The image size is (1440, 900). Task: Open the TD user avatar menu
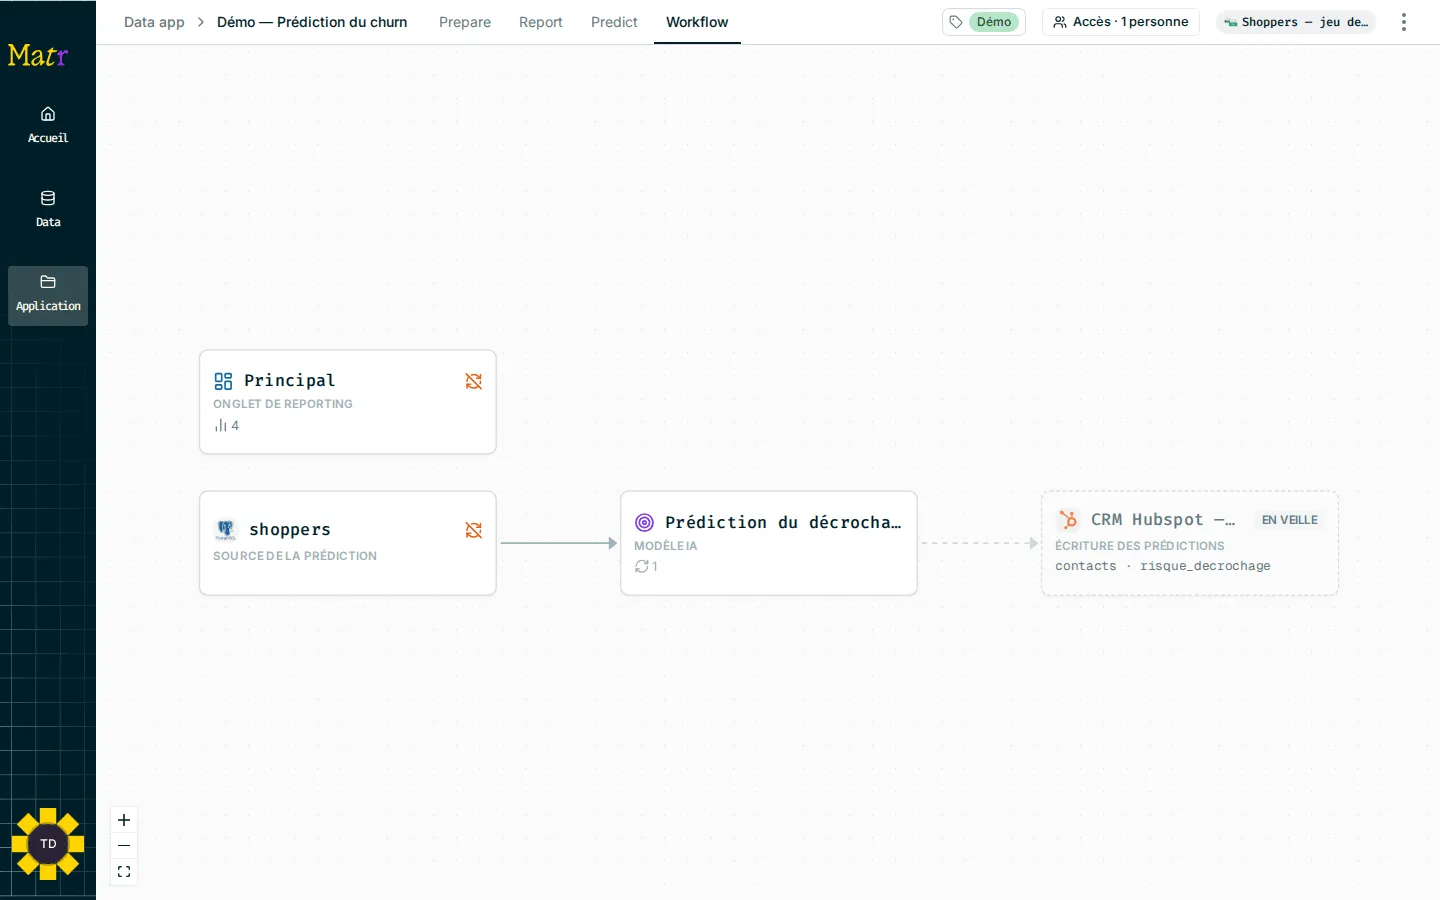click(48, 844)
